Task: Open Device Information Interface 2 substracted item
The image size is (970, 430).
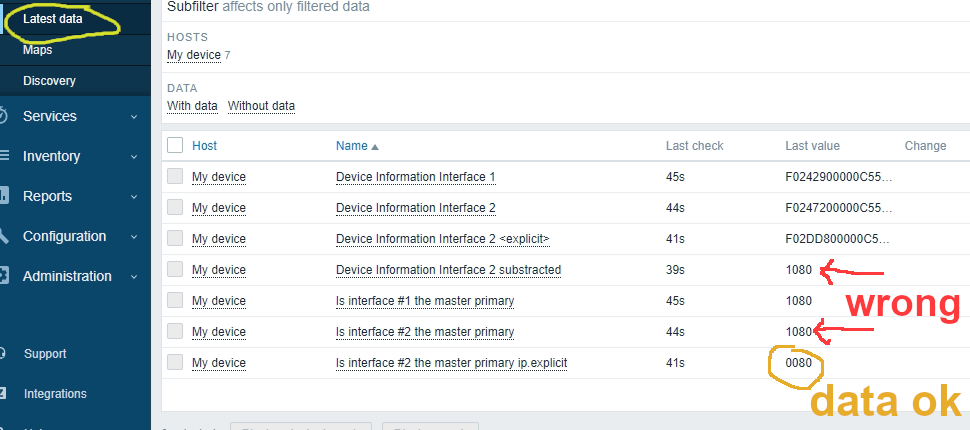Action: pos(448,269)
